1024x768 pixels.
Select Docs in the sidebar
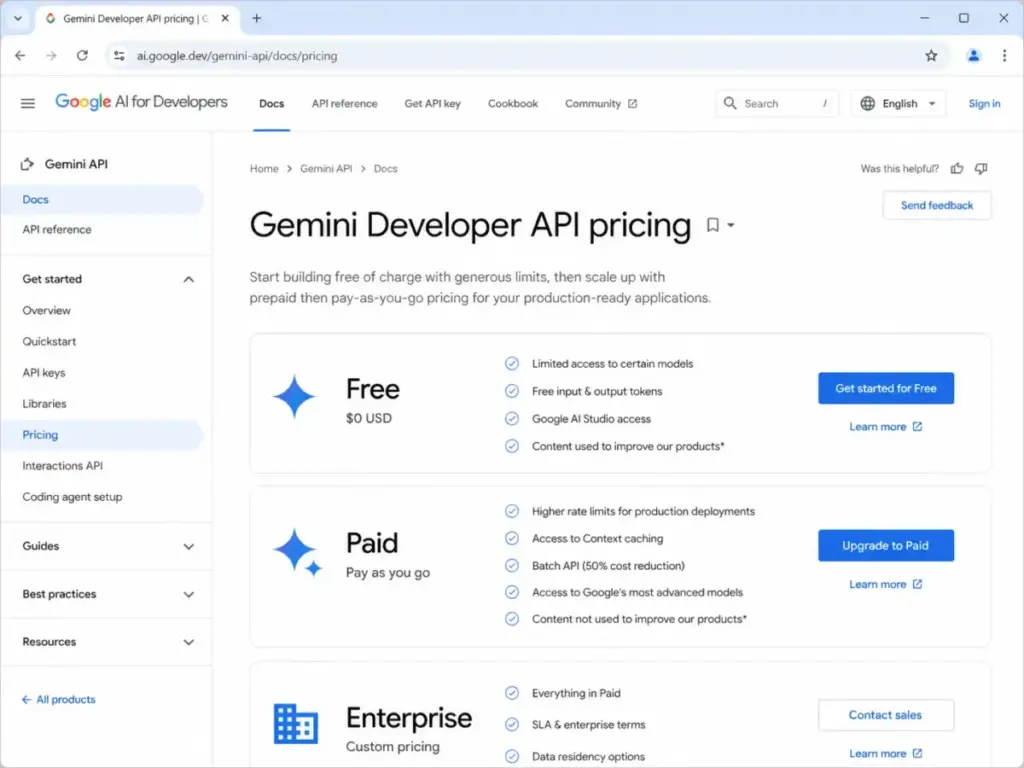[x=102, y=199]
